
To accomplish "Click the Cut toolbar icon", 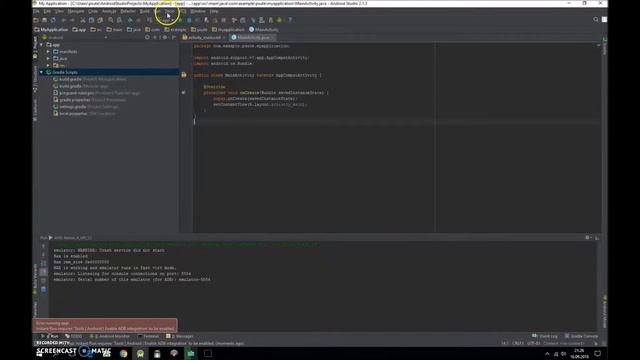I will [83, 20].
